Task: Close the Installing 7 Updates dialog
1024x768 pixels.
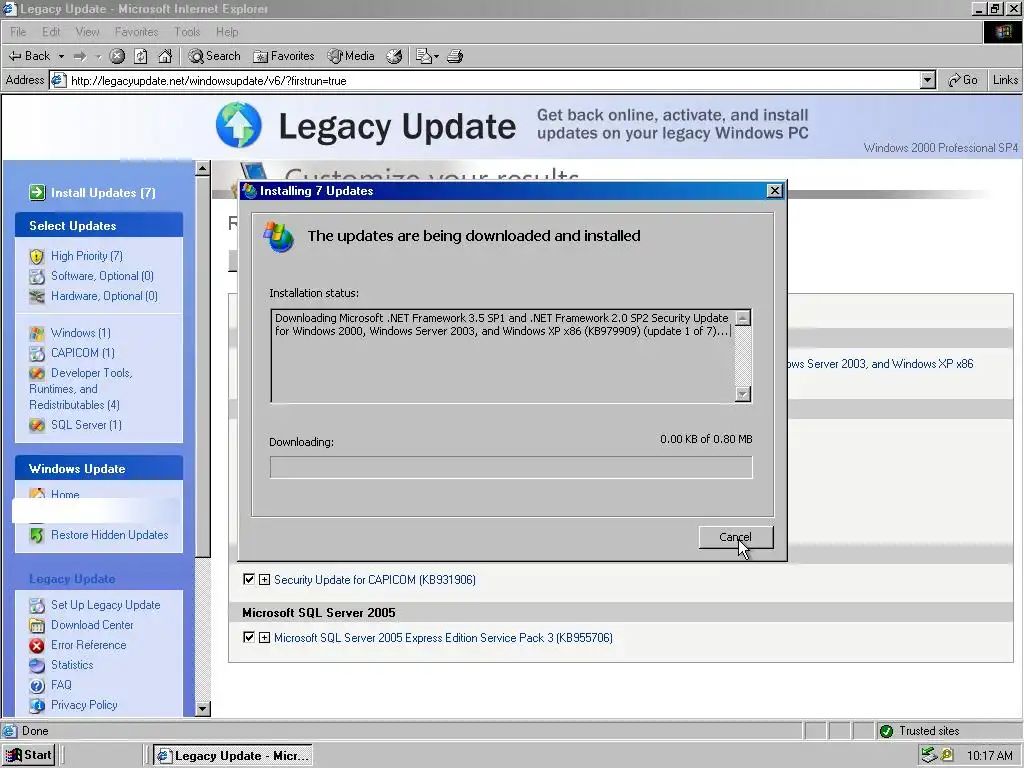Action: 775,191
